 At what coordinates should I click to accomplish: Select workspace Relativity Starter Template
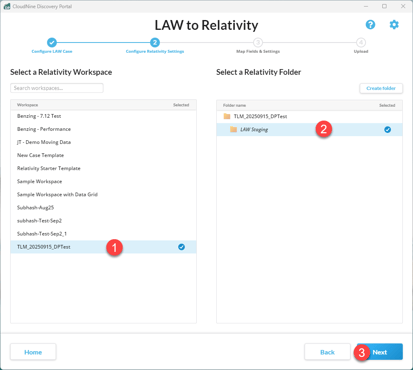103,168
